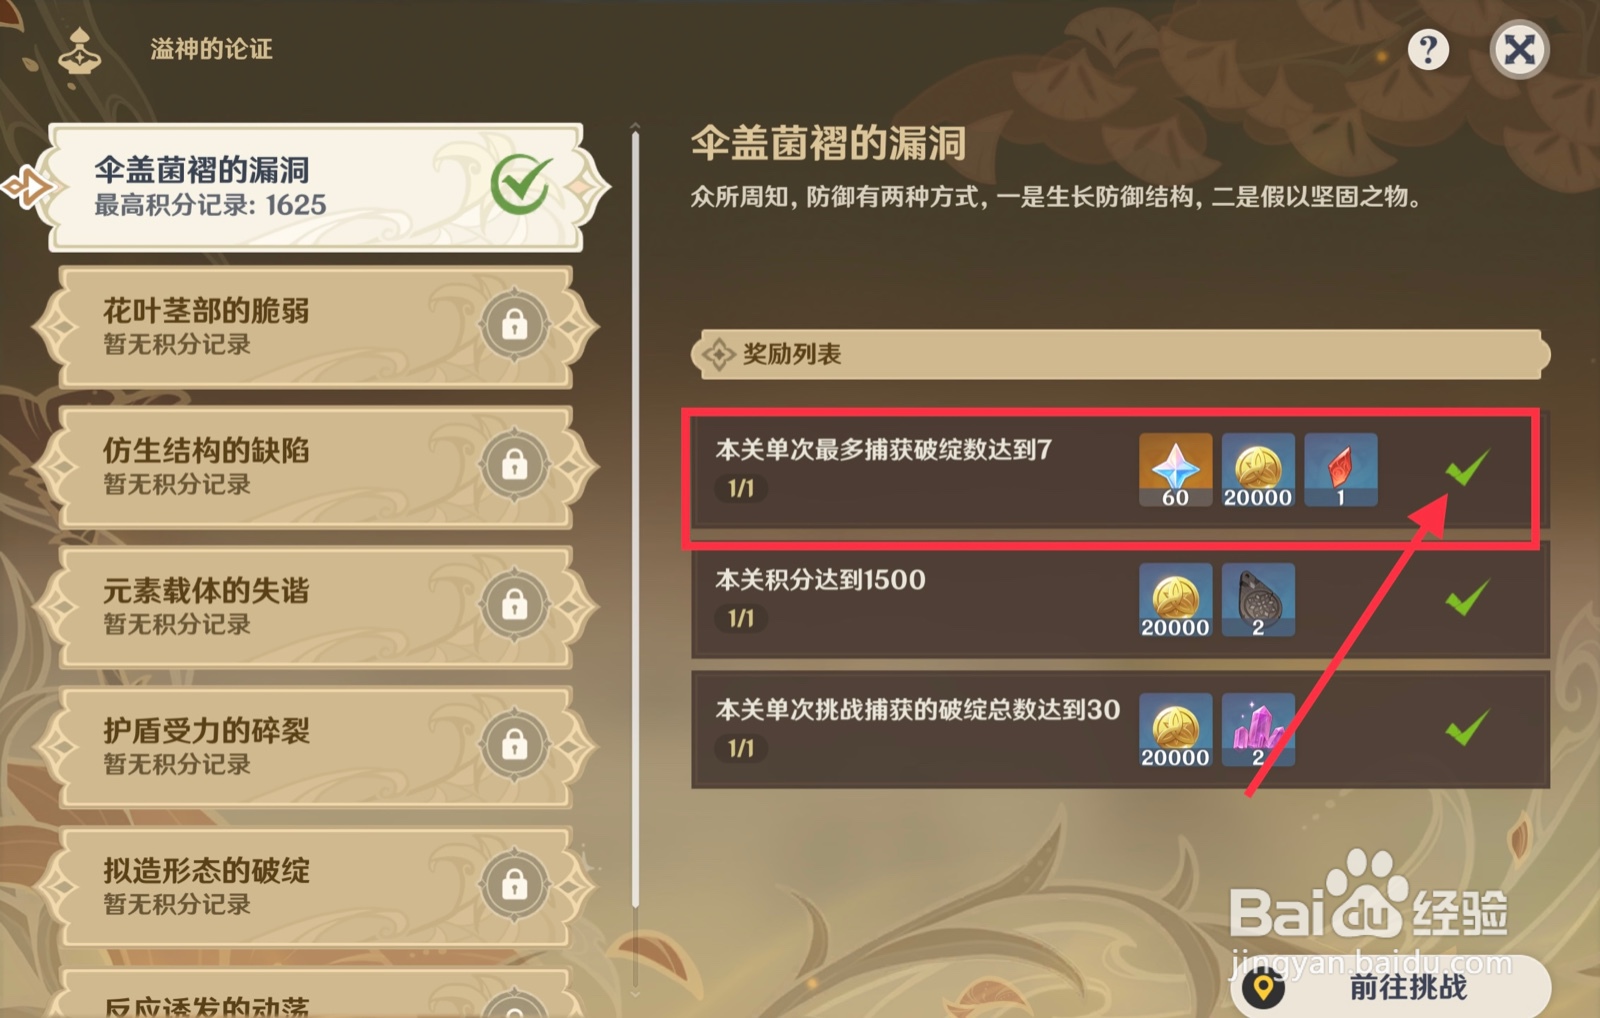Select the 拟造形态的破绽 stage tab
Viewport: 1600px width, 1018px height.
[x=316, y=887]
